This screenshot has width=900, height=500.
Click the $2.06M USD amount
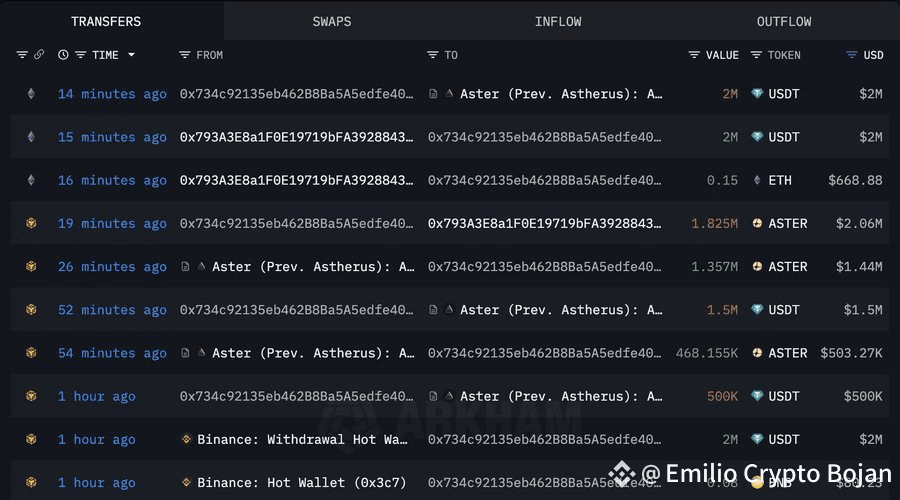[859, 223]
